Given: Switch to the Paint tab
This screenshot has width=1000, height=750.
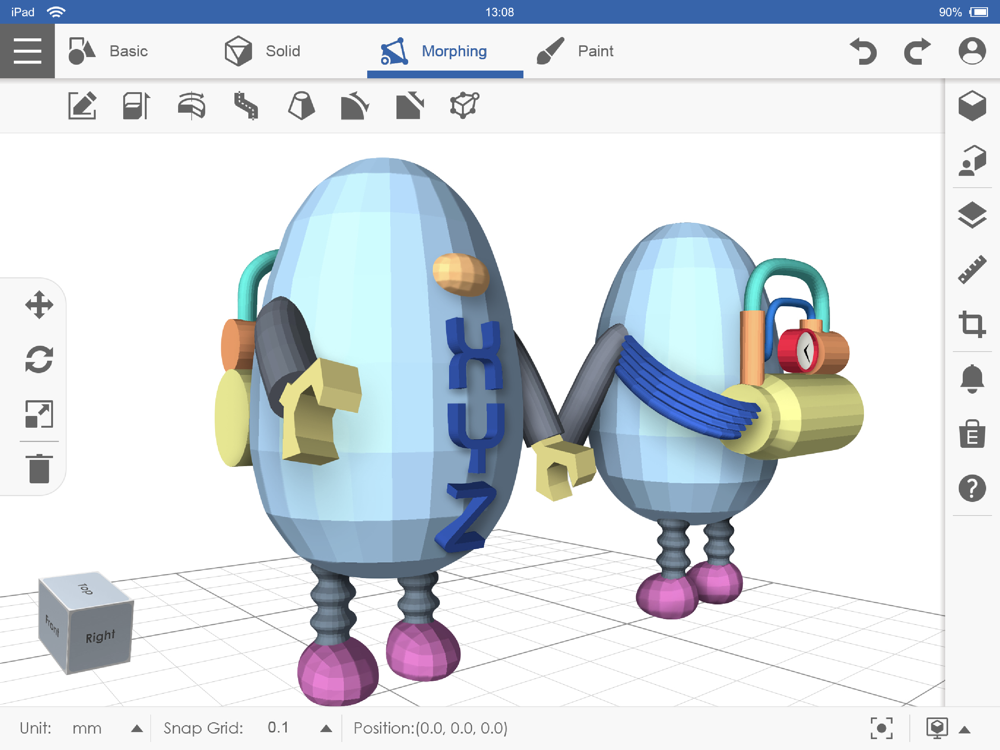Looking at the screenshot, I should [574, 51].
